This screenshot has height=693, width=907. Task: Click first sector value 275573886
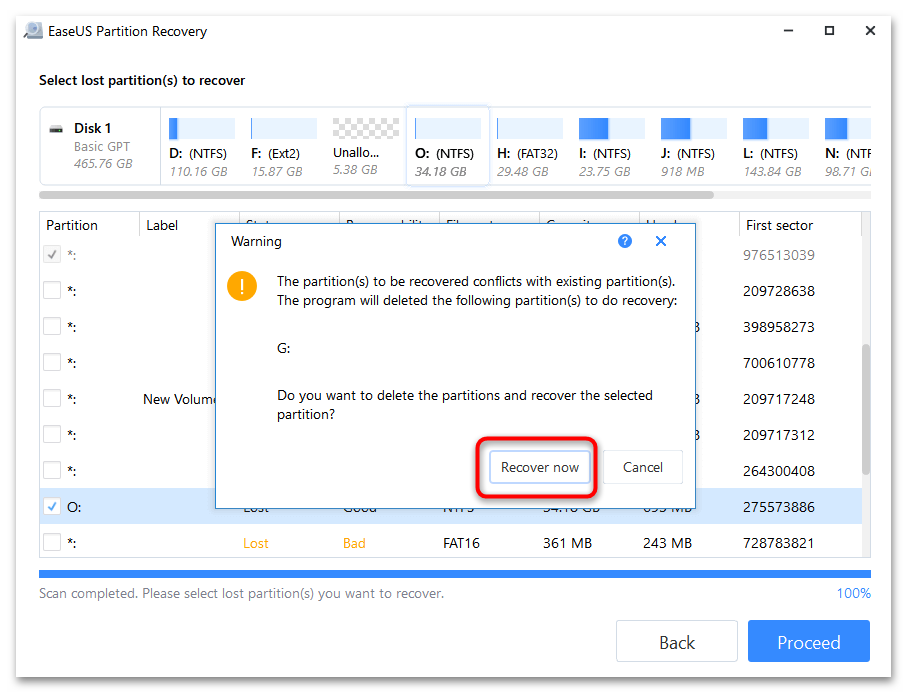point(779,507)
